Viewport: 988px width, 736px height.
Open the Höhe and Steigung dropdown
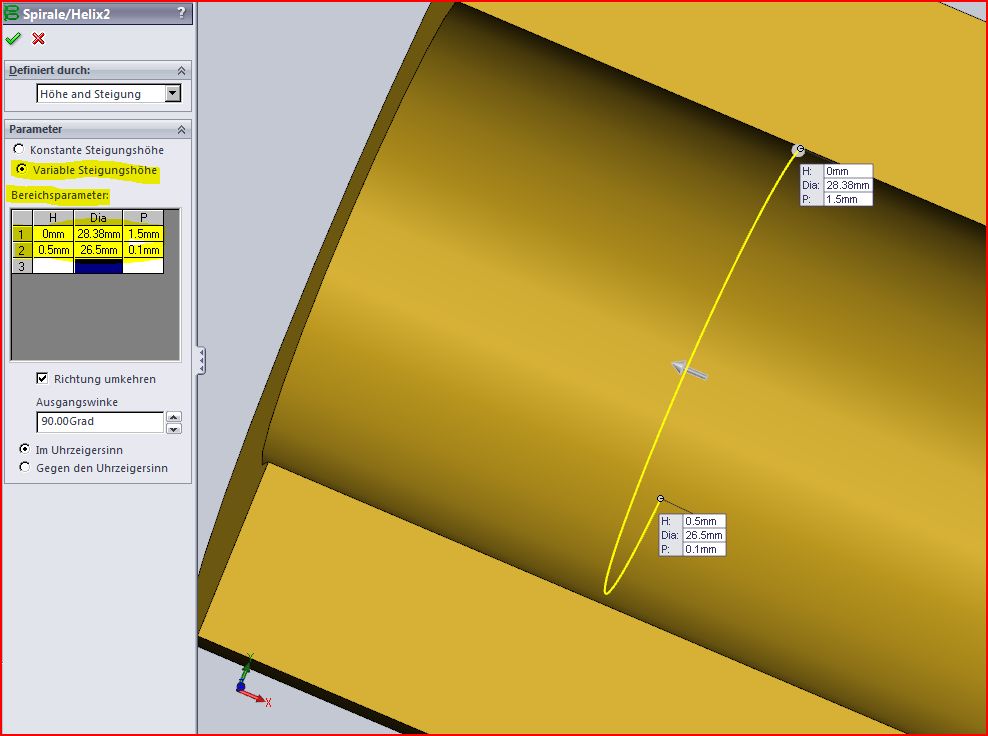tap(173, 94)
